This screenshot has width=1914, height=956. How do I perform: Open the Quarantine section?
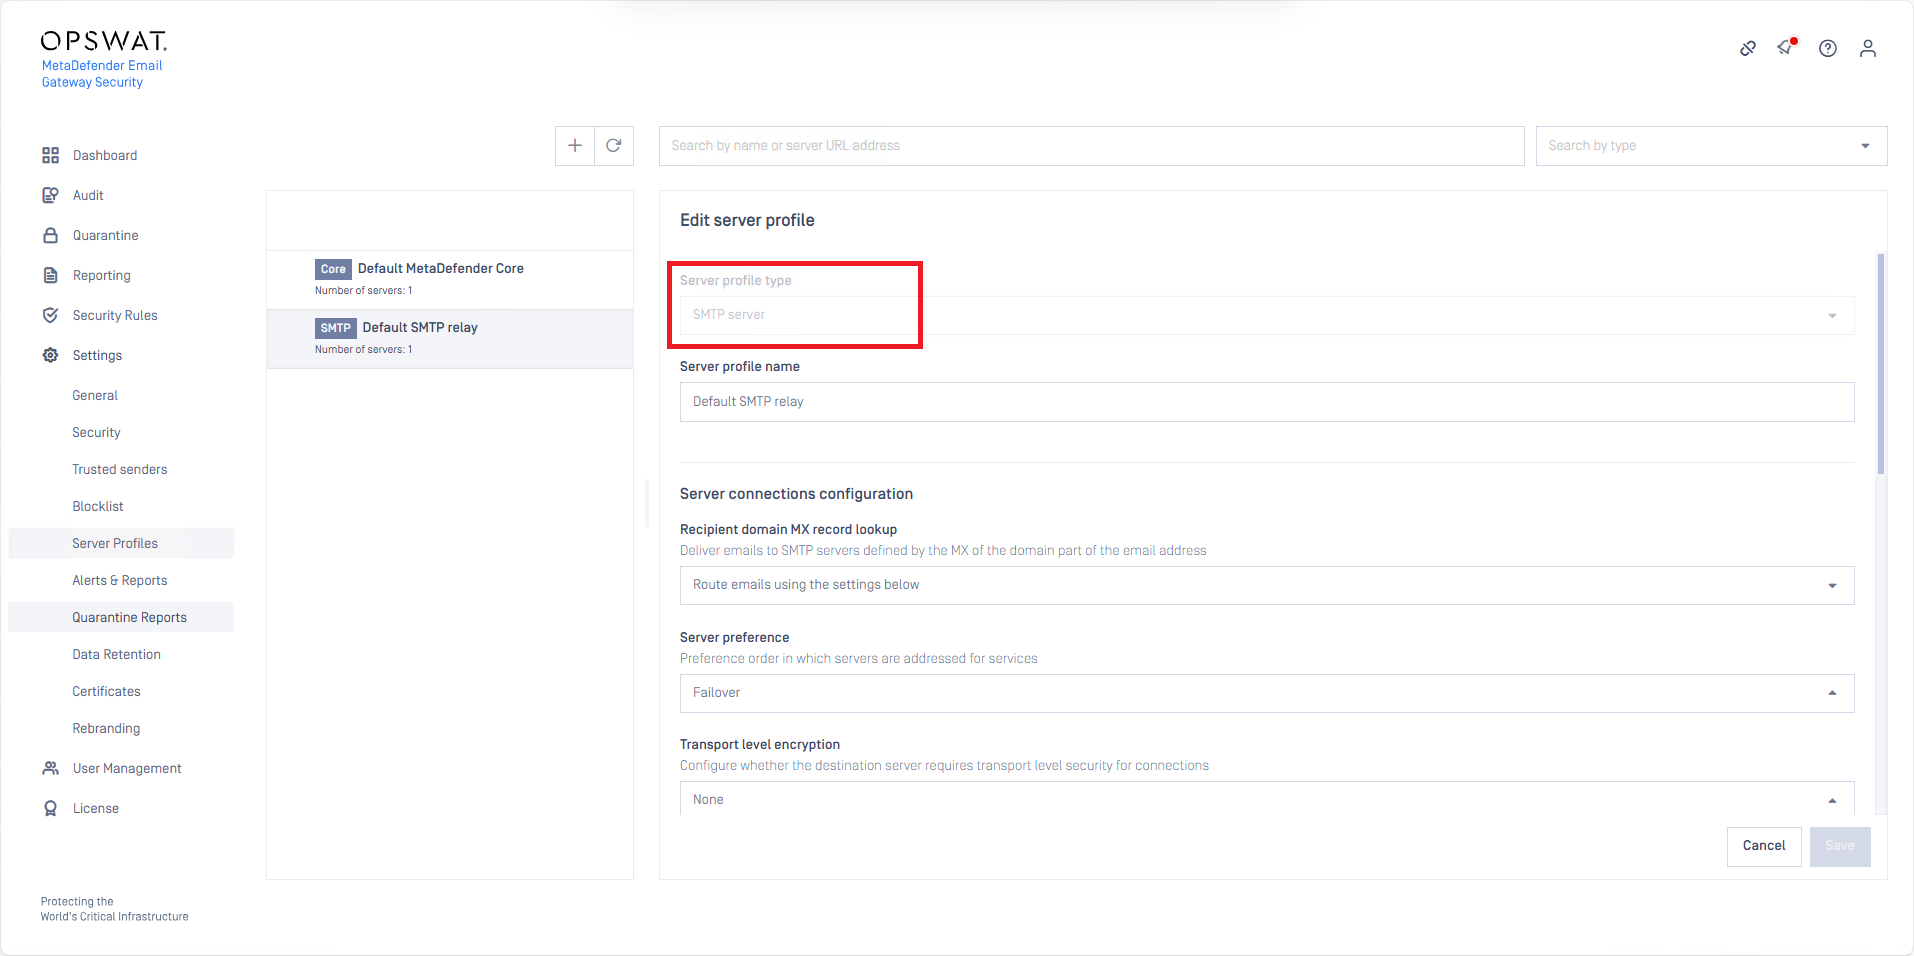click(105, 235)
